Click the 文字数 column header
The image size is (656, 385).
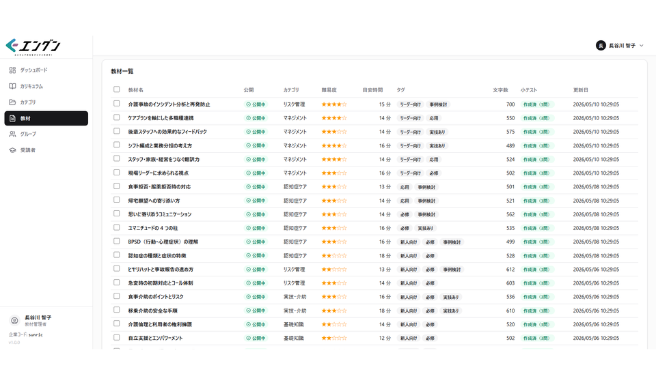(x=500, y=90)
